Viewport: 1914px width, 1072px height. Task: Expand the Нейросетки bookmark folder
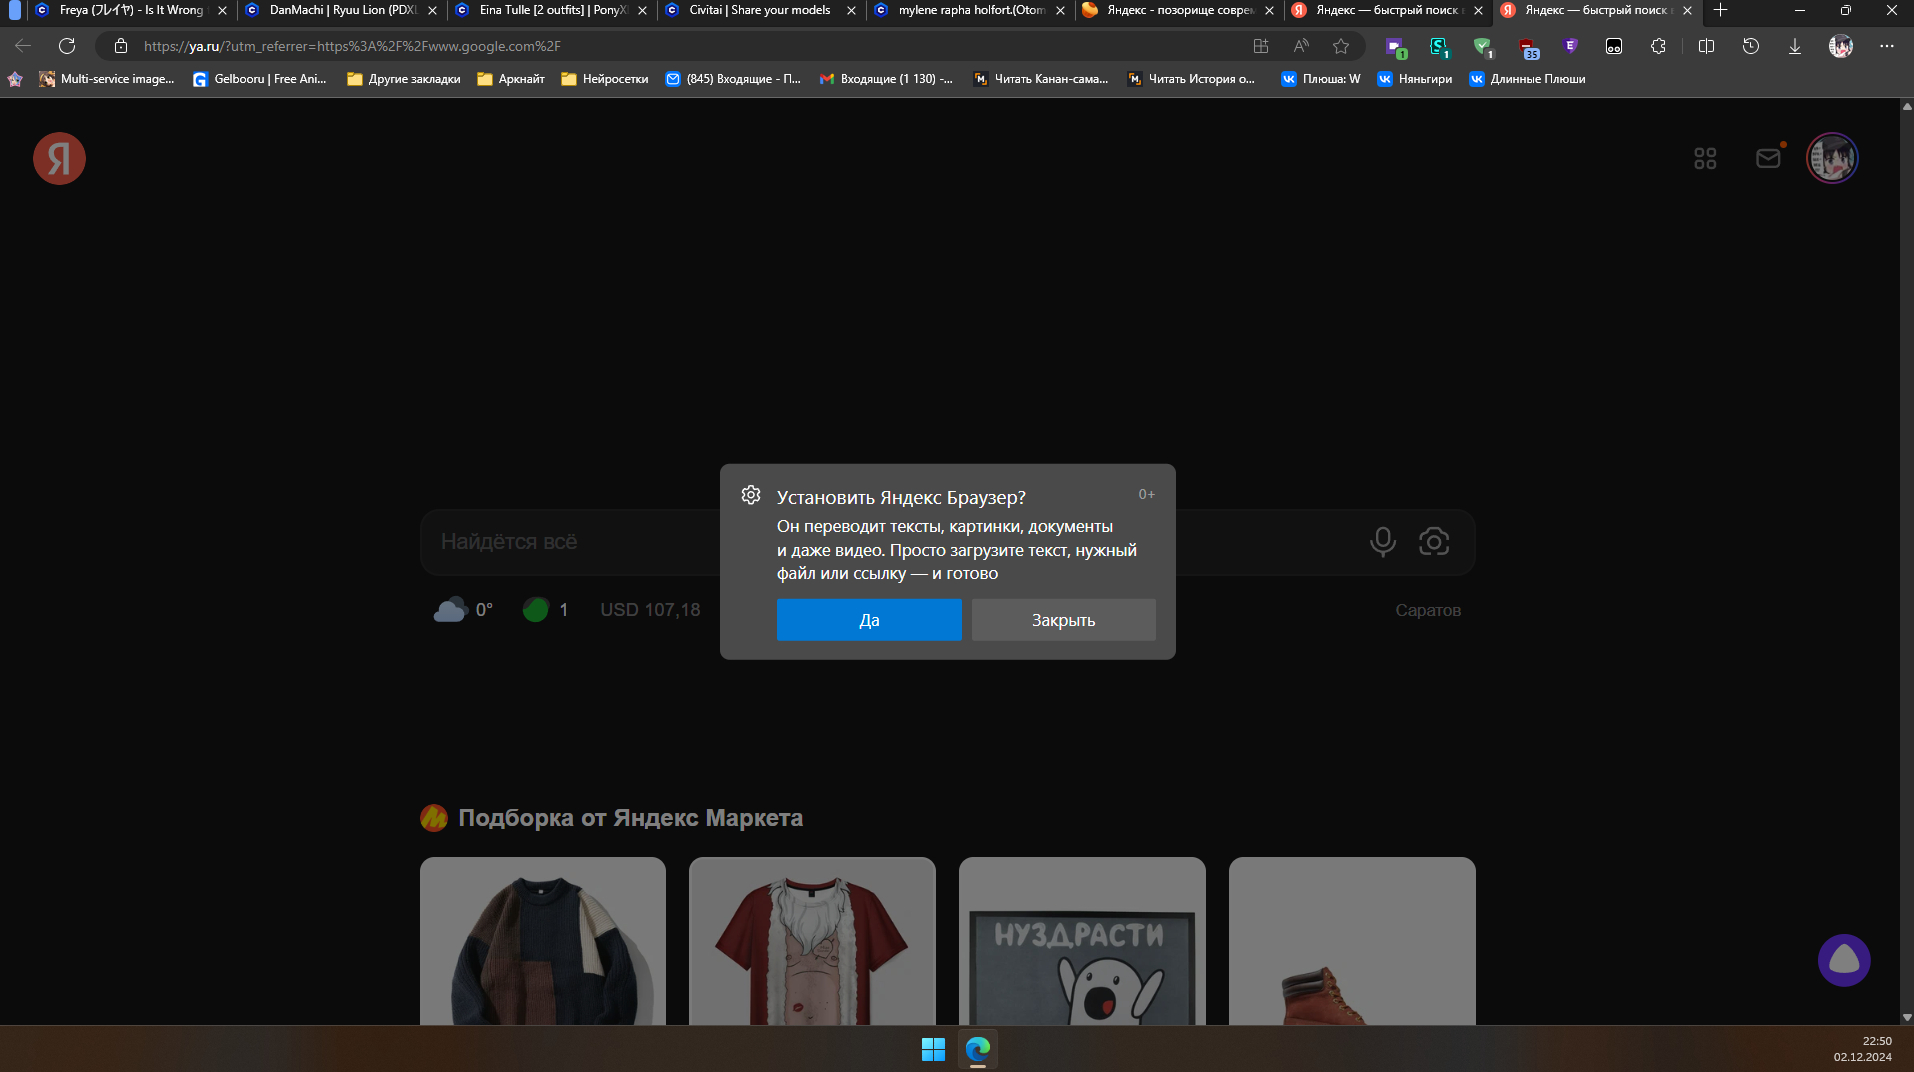coord(605,79)
